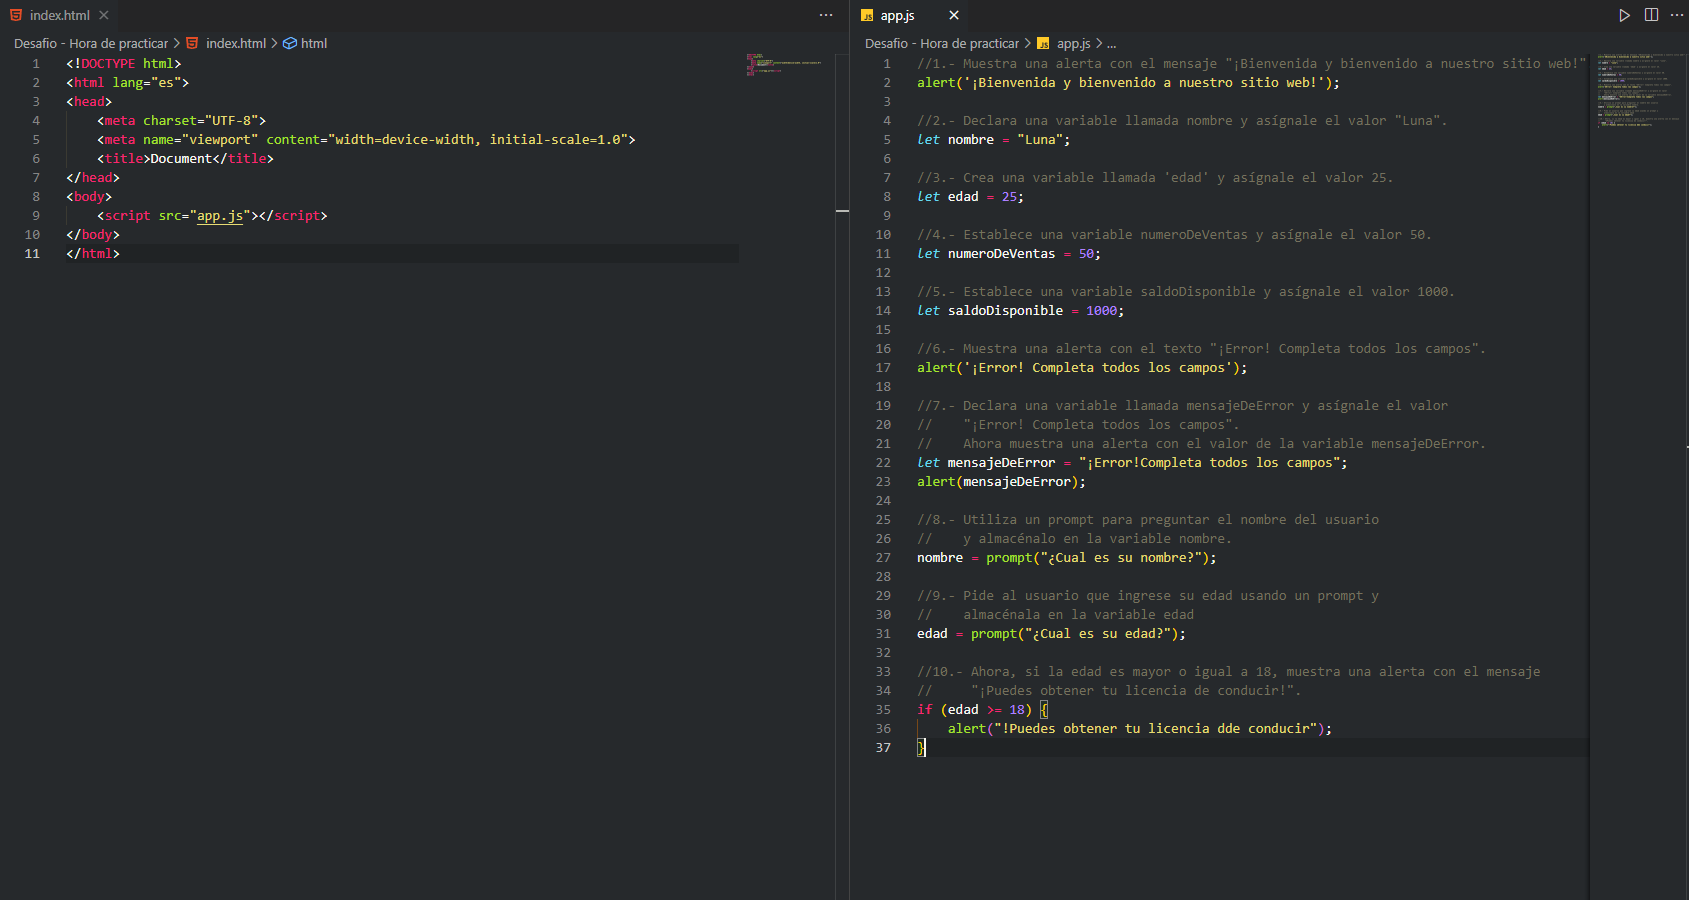Close the app.js tab
1689x900 pixels.
(954, 15)
